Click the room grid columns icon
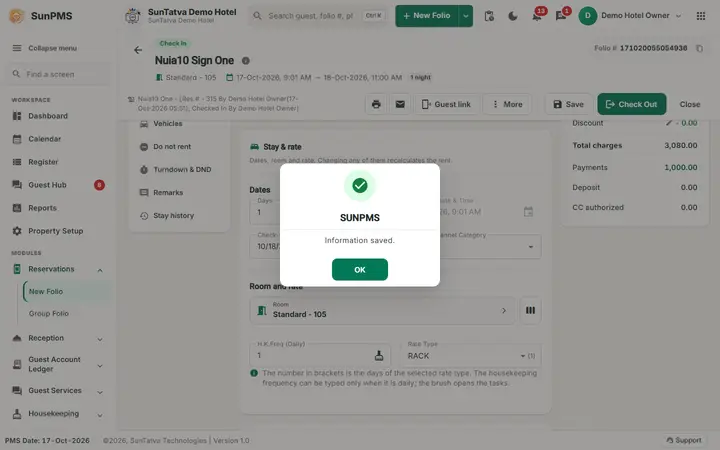The image size is (720, 450). point(530,311)
